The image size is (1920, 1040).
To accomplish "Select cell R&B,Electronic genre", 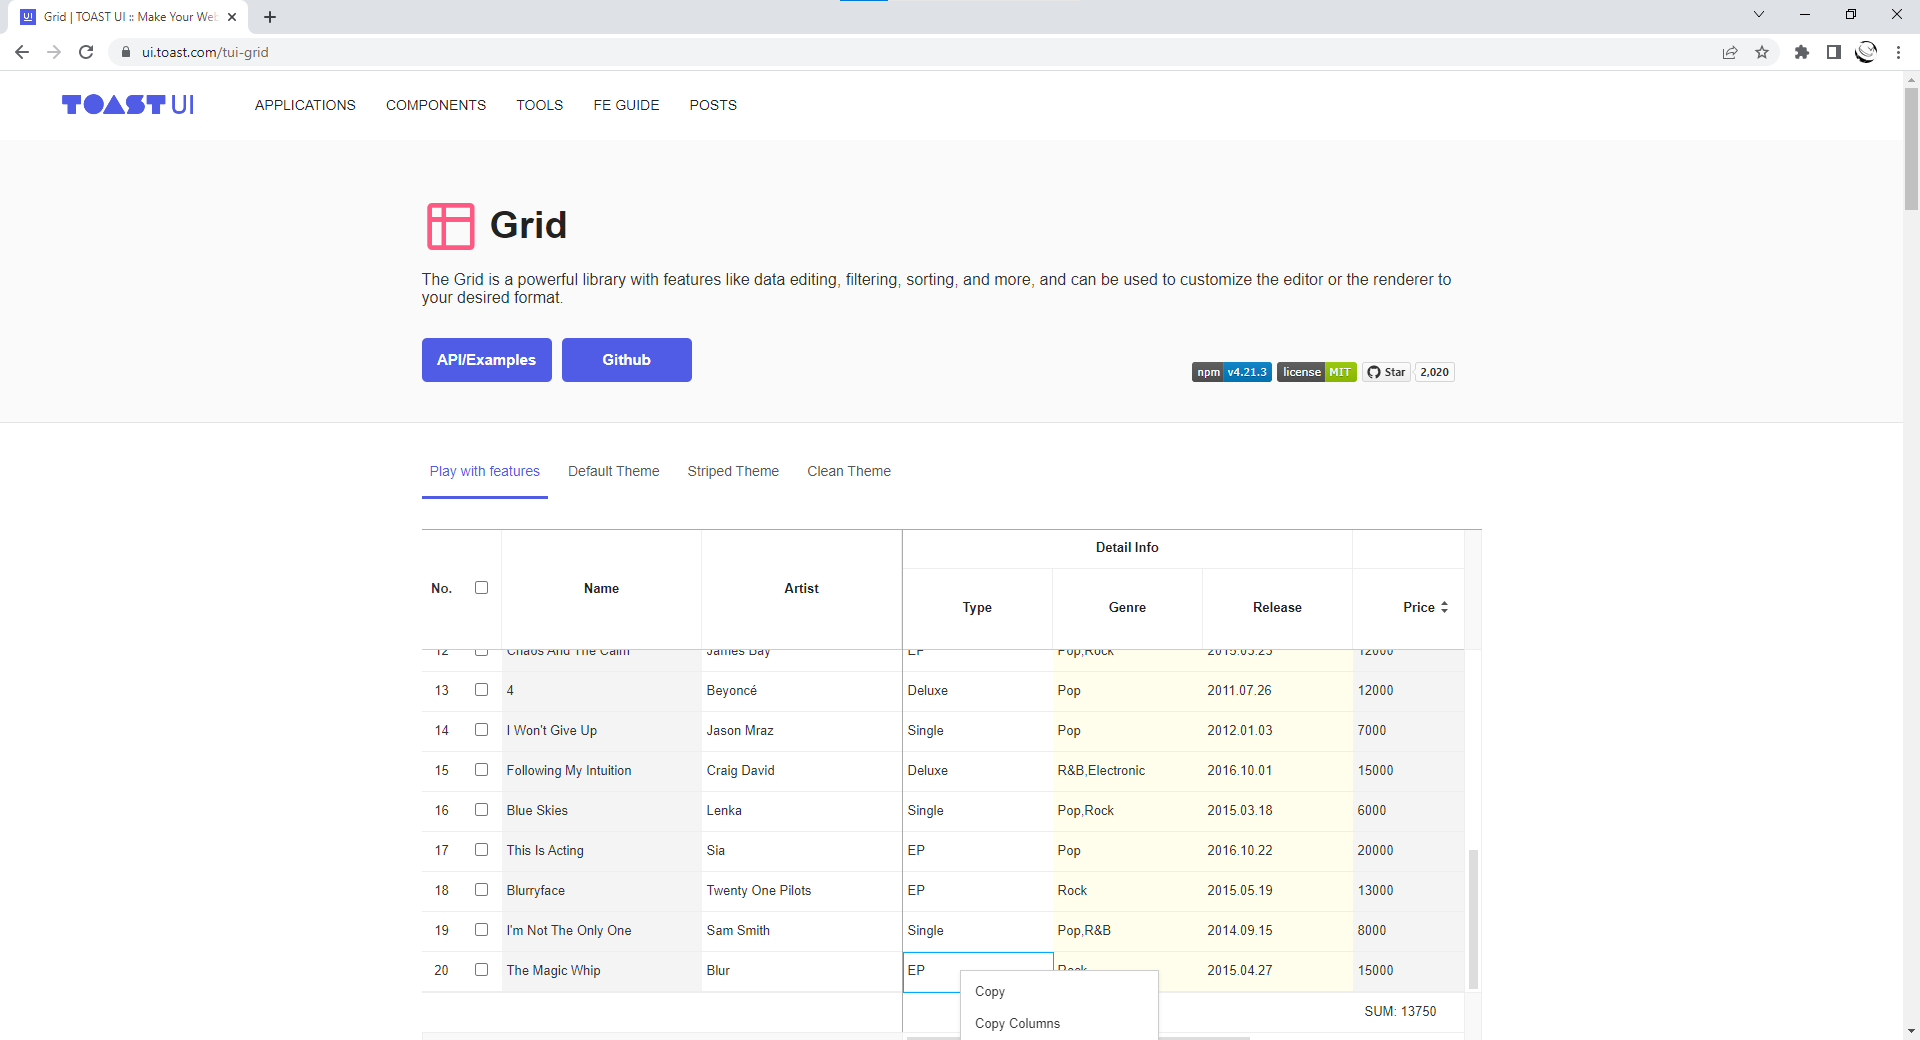I will tap(1127, 770).
